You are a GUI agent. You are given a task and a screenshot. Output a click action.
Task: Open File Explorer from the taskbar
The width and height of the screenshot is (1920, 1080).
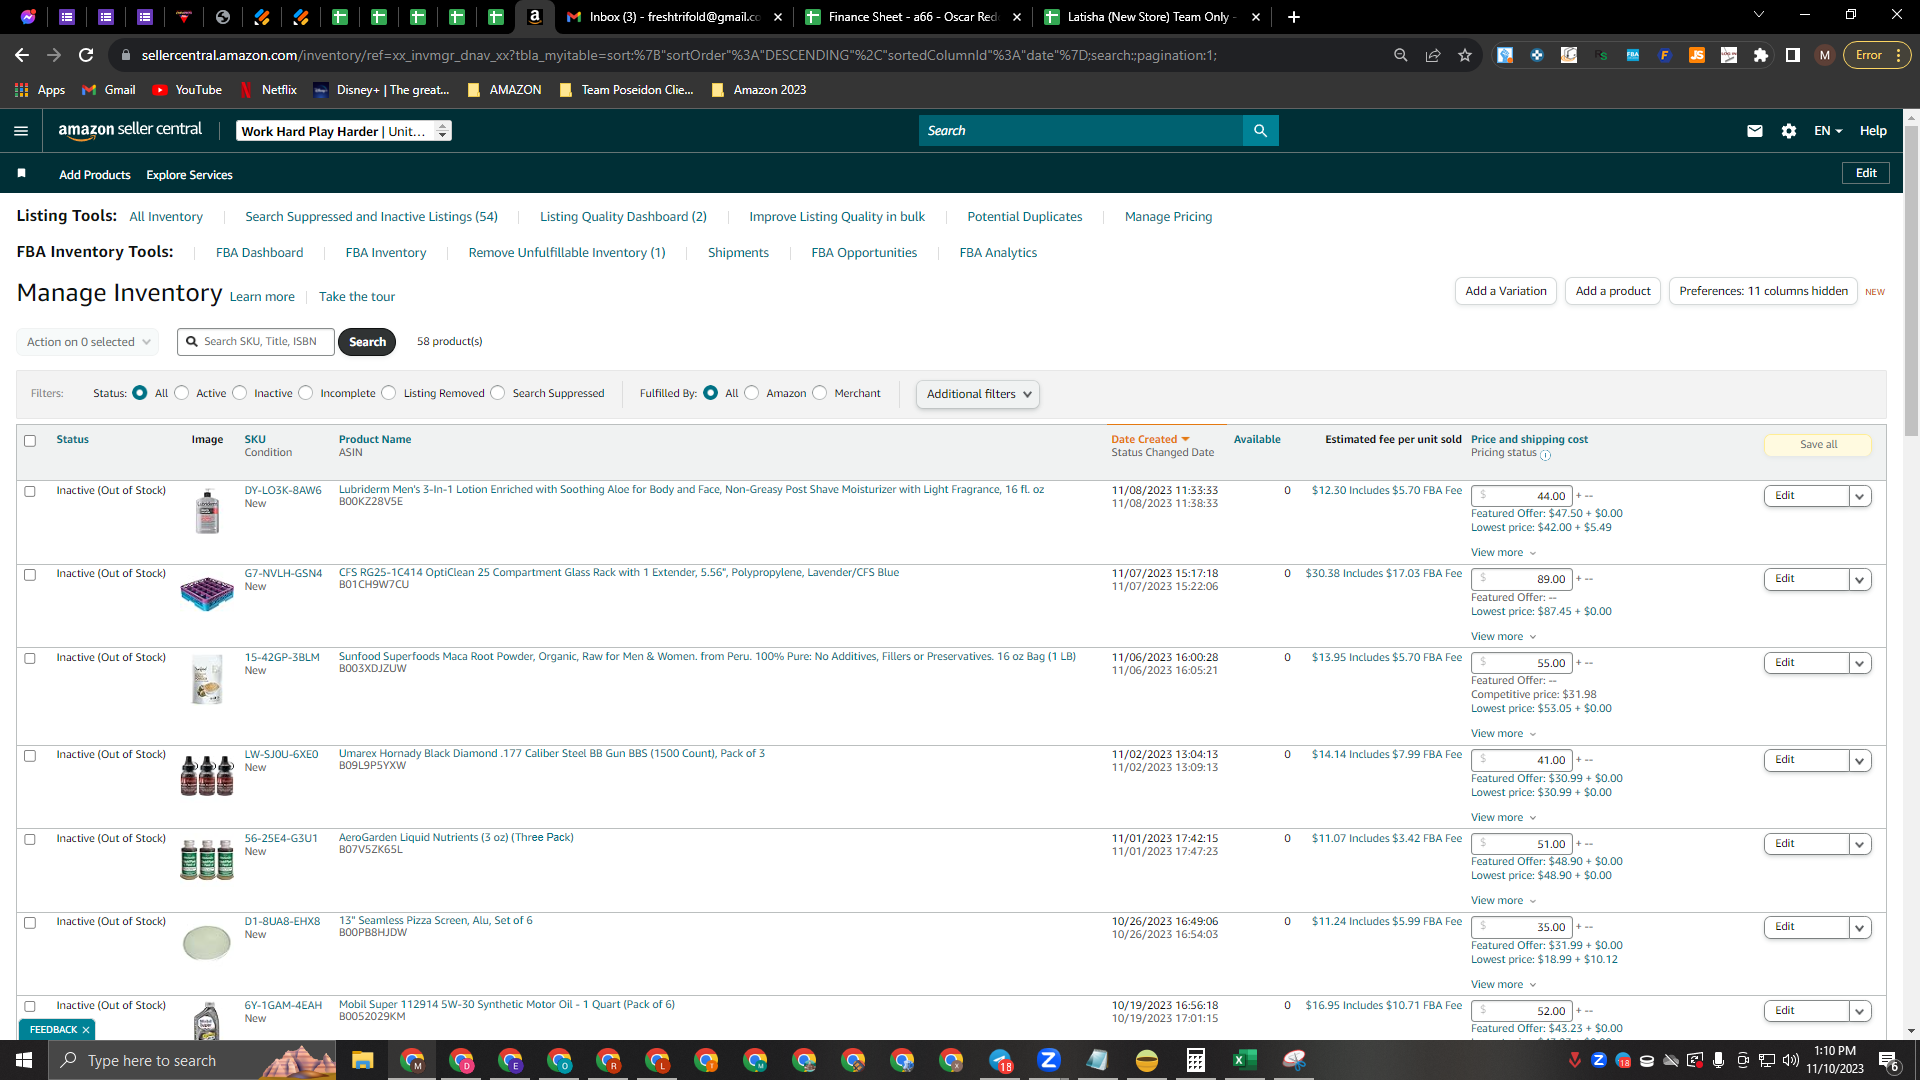click(362, 1060)
